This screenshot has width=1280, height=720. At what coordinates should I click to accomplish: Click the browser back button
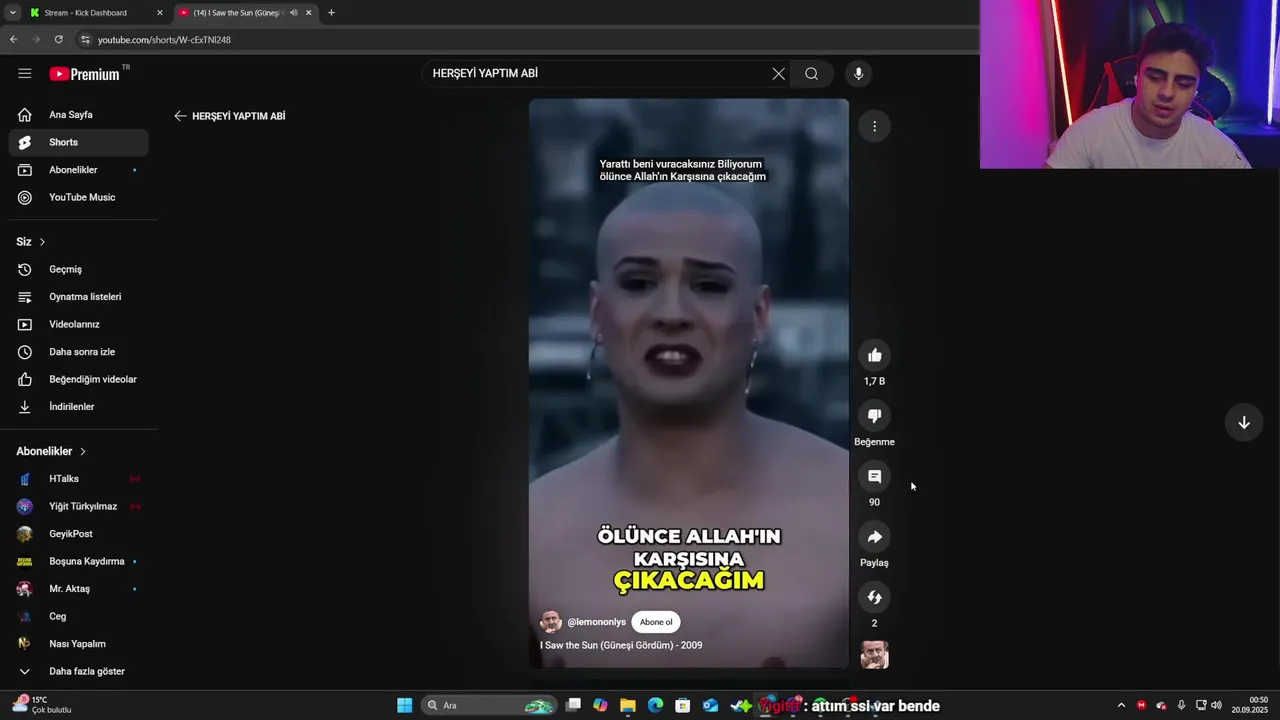(x=13, y=39)
